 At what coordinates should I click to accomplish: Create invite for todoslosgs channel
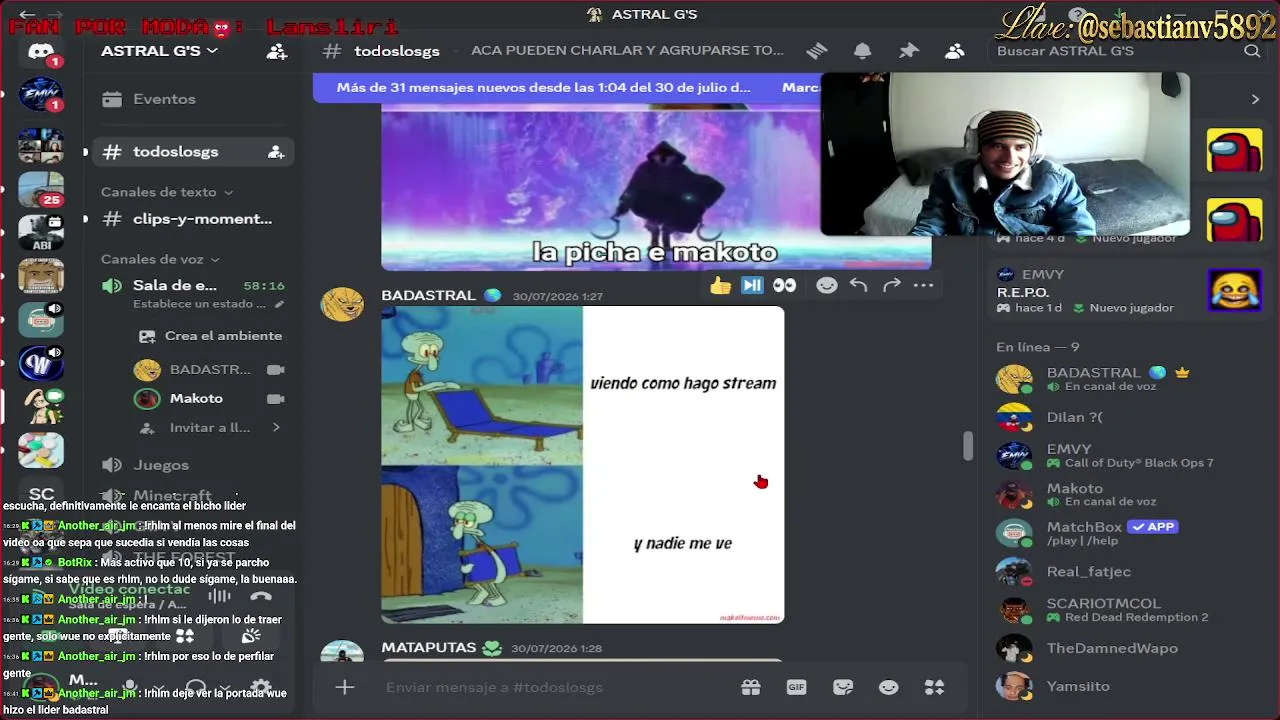(x=276, y=152)
